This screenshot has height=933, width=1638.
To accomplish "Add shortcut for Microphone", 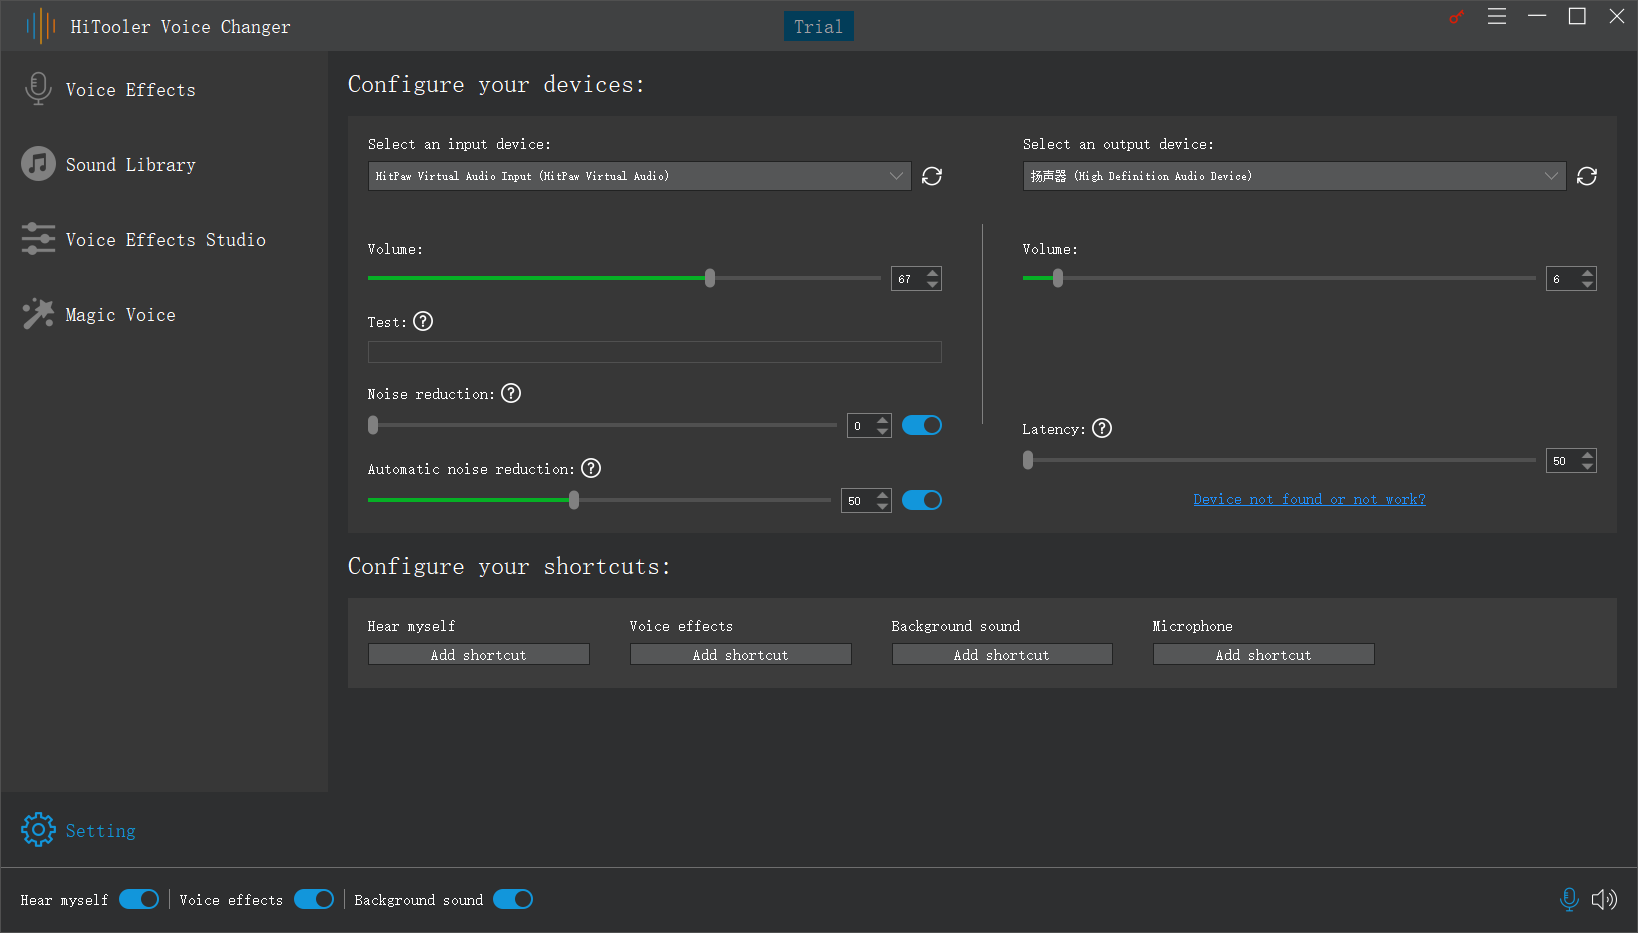I will (1264, 654).
